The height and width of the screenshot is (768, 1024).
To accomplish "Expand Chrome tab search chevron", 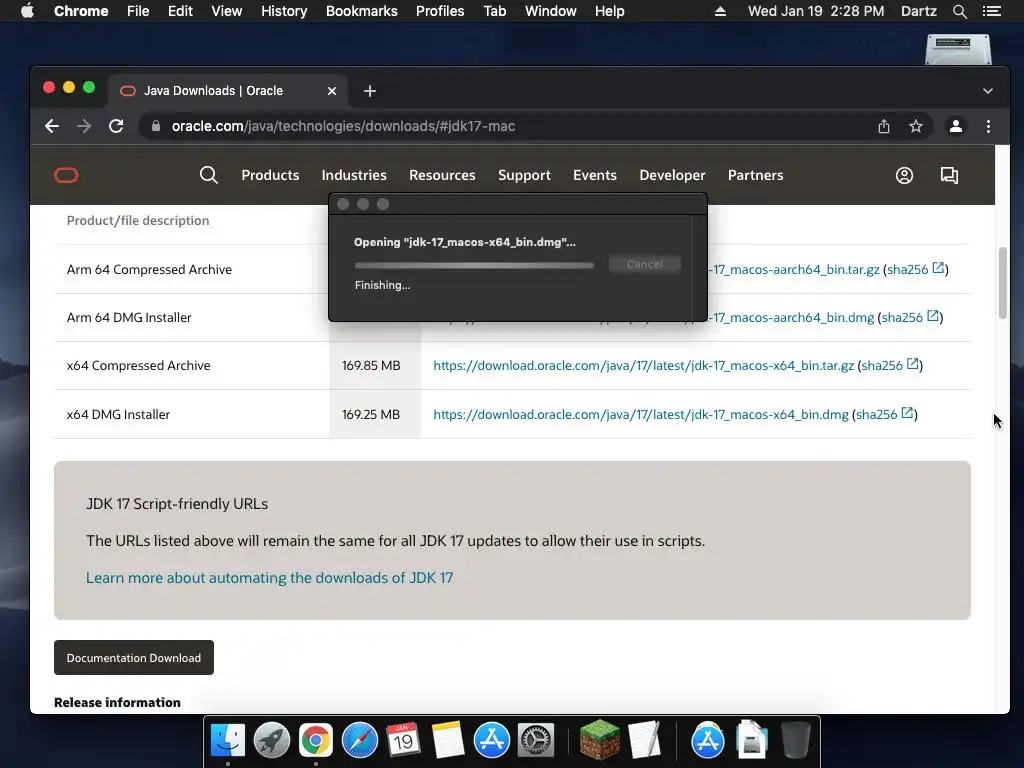I will (987, 91).
